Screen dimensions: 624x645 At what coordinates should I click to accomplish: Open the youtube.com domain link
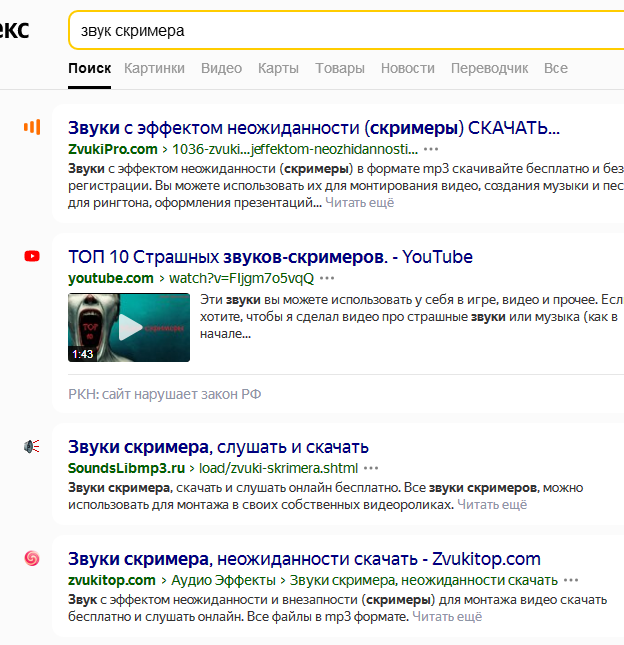[x=111, y=278]
